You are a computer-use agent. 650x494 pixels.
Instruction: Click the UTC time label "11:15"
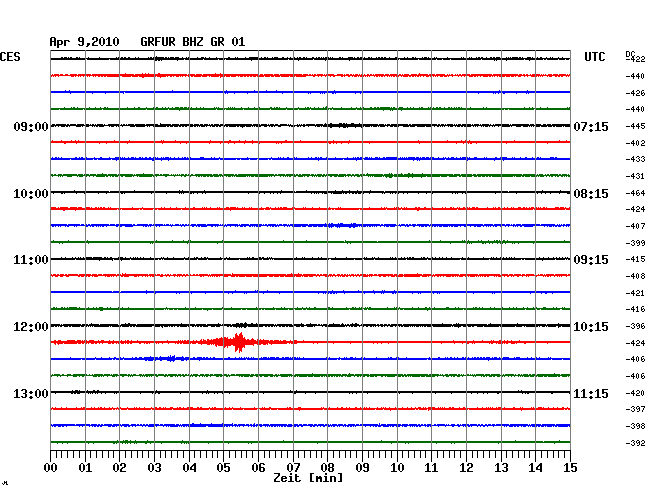(x=591, y=393)
